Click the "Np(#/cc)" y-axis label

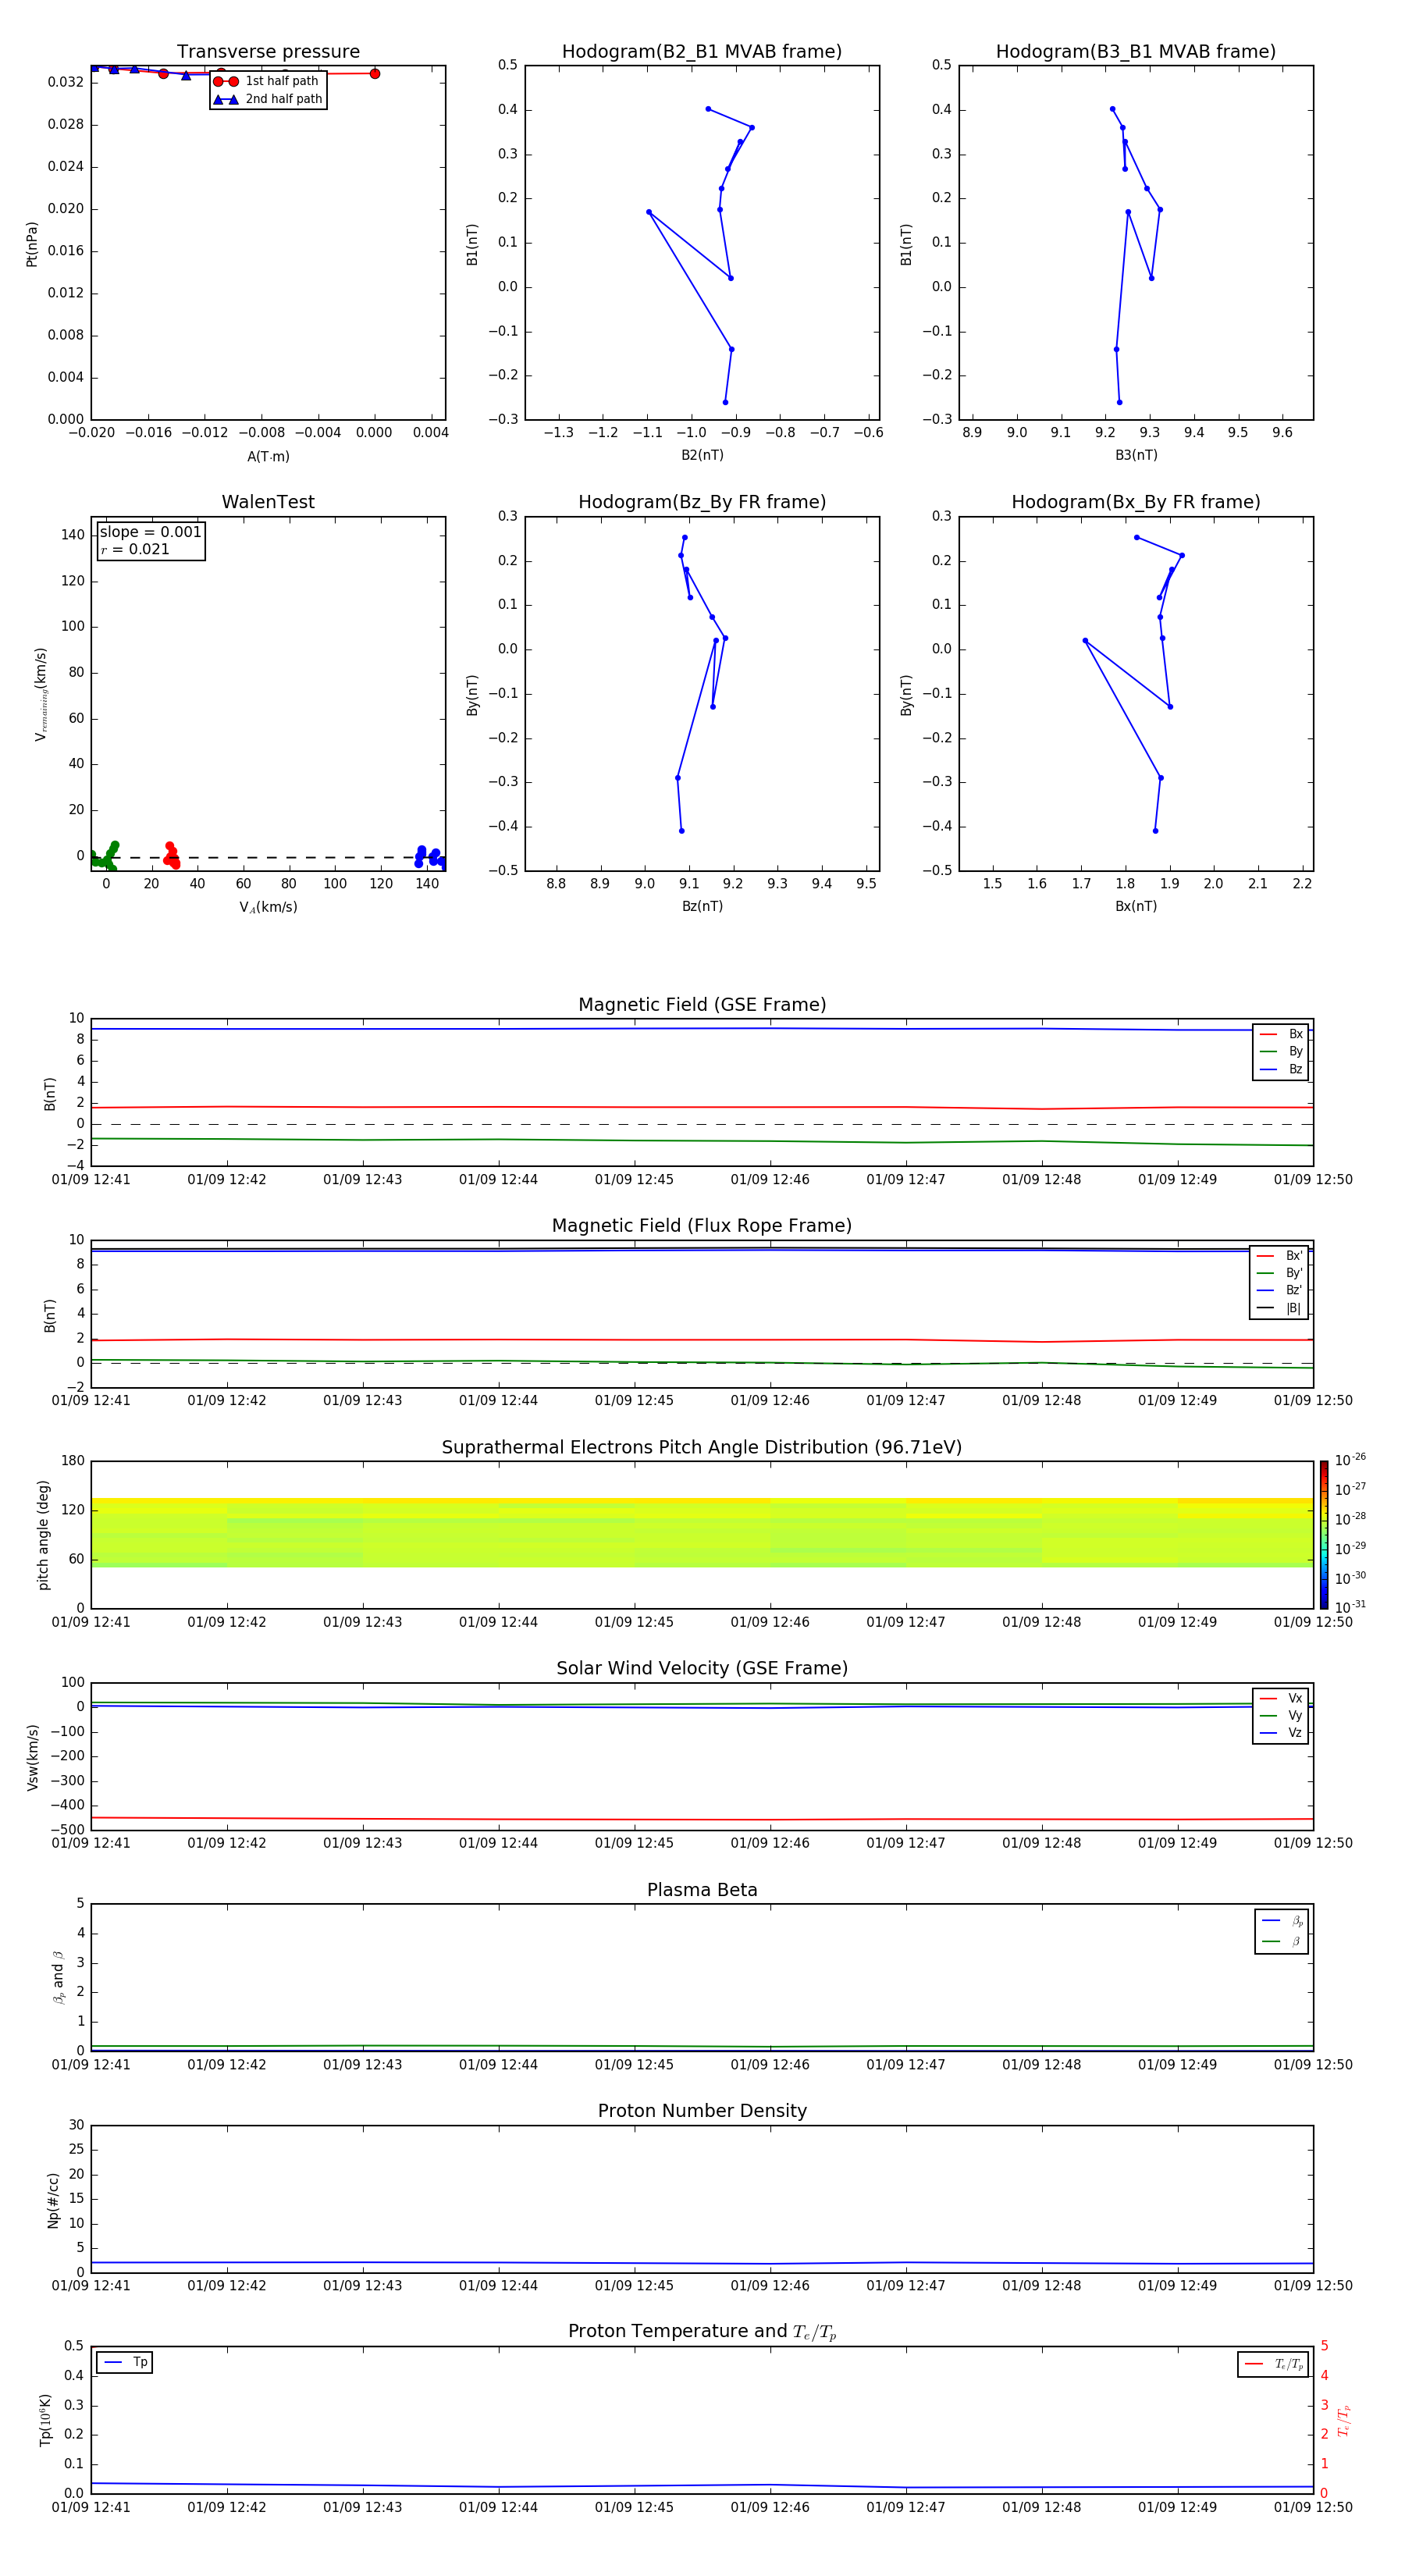[53, 2200]
